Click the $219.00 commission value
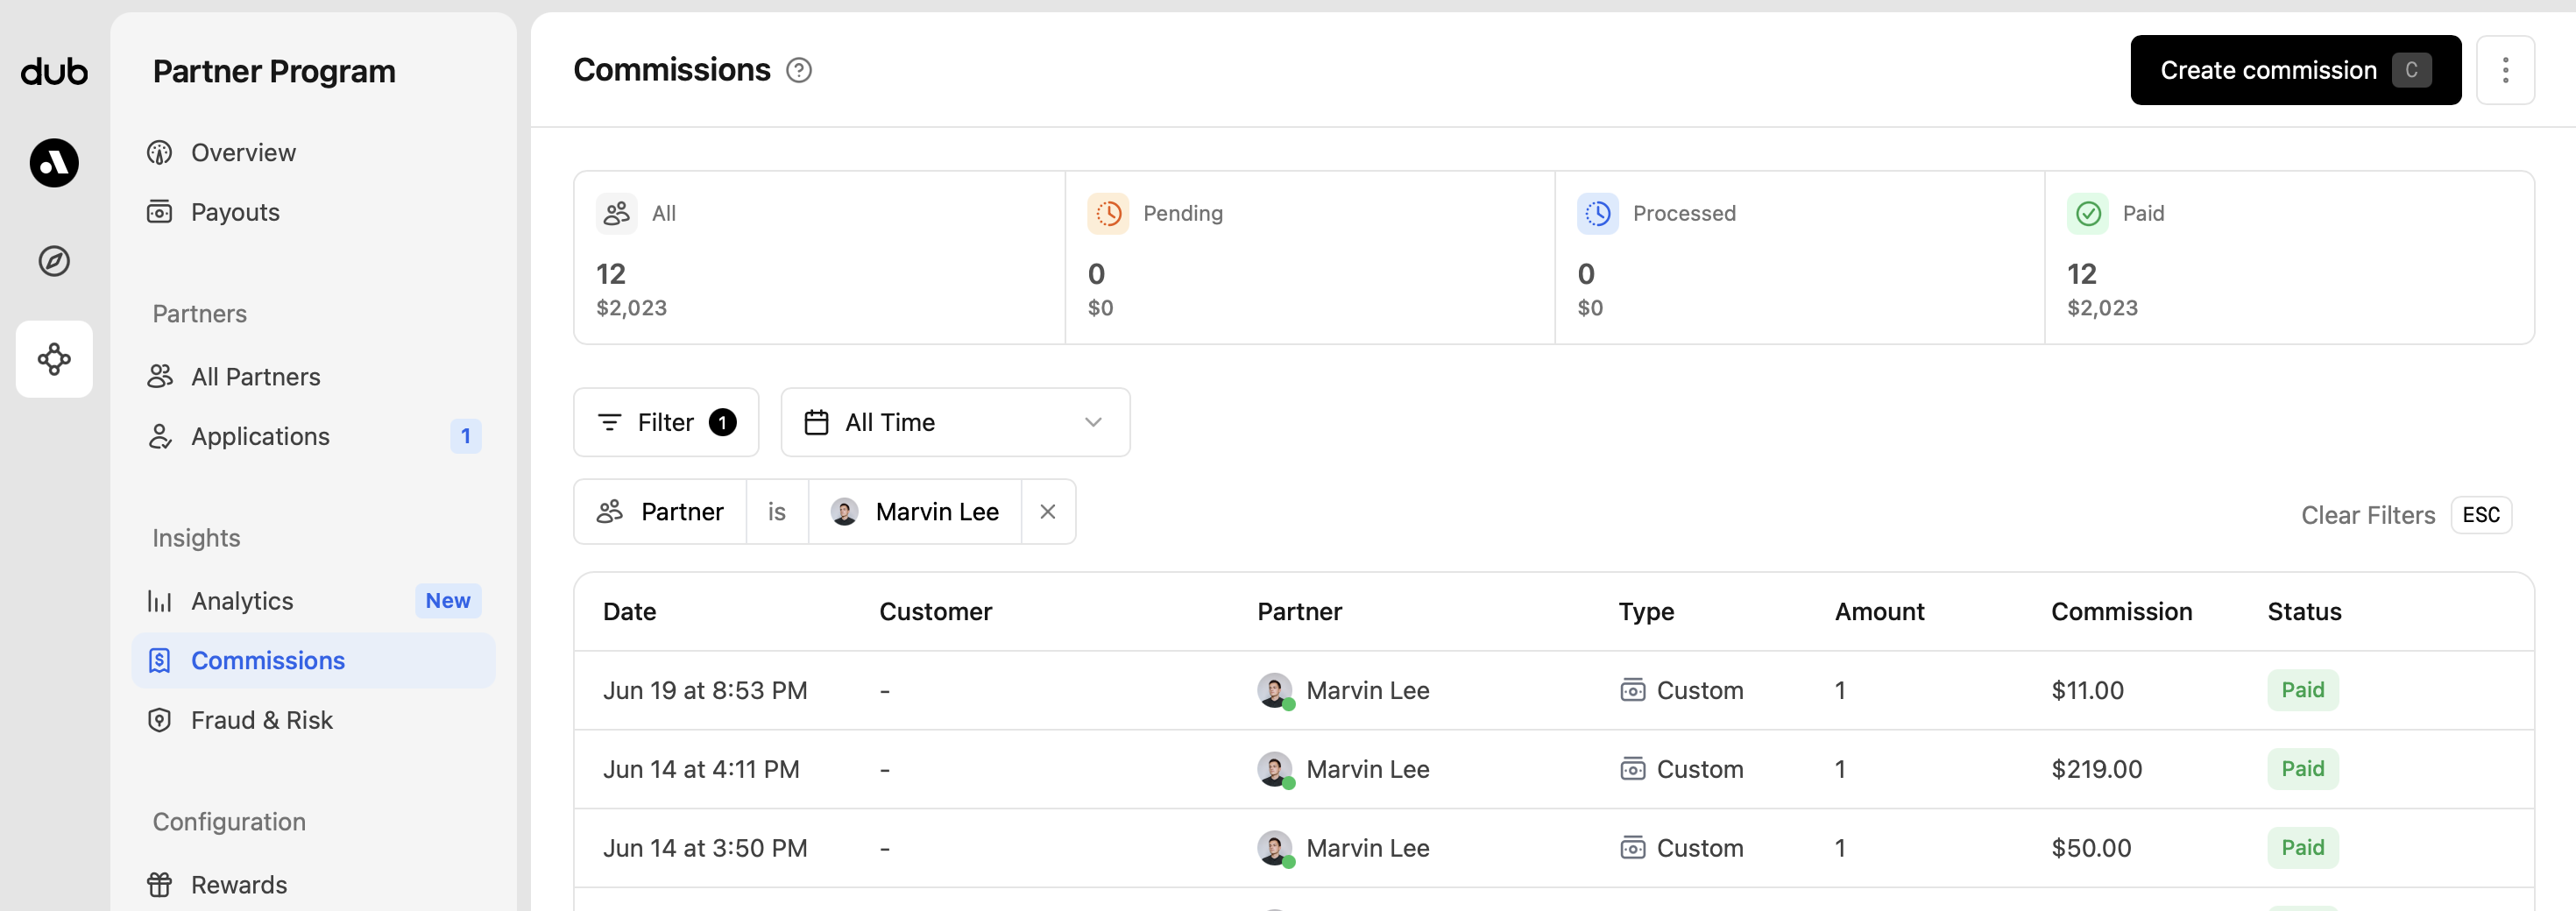This screenshot has width=2576, height=911. click(x=2096, y=769)
